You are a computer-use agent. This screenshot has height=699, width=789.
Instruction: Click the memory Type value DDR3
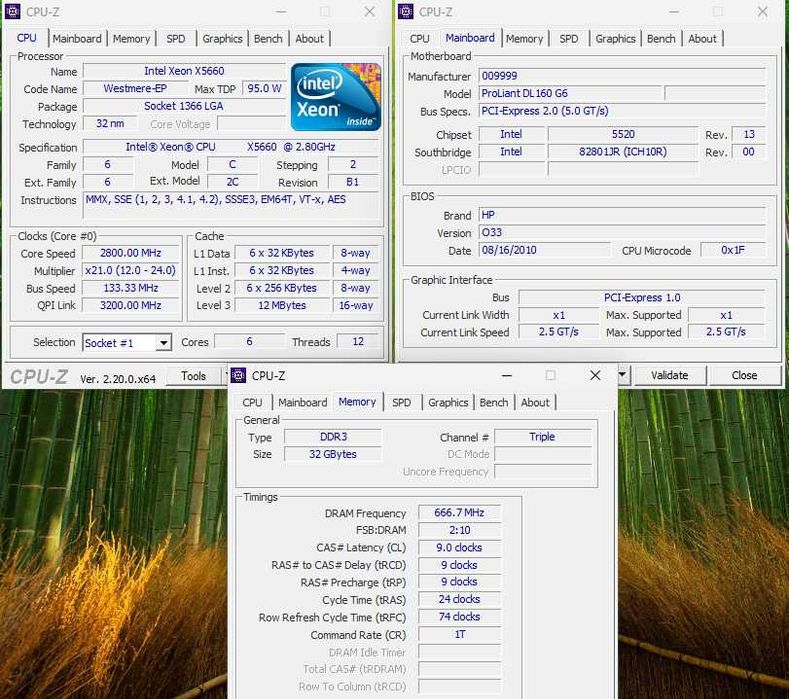[x=333, y=437]
